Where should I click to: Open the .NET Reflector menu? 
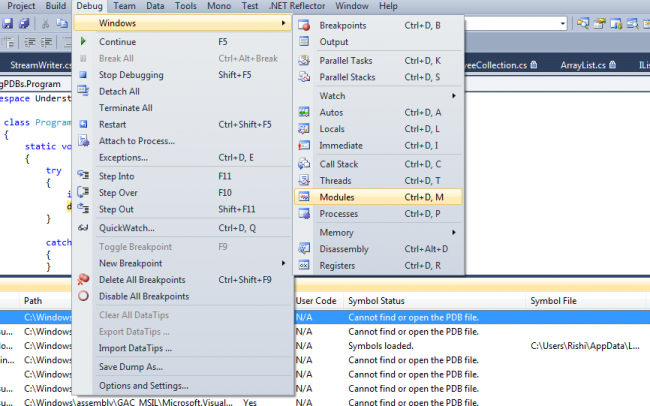[x=297, y=6]
